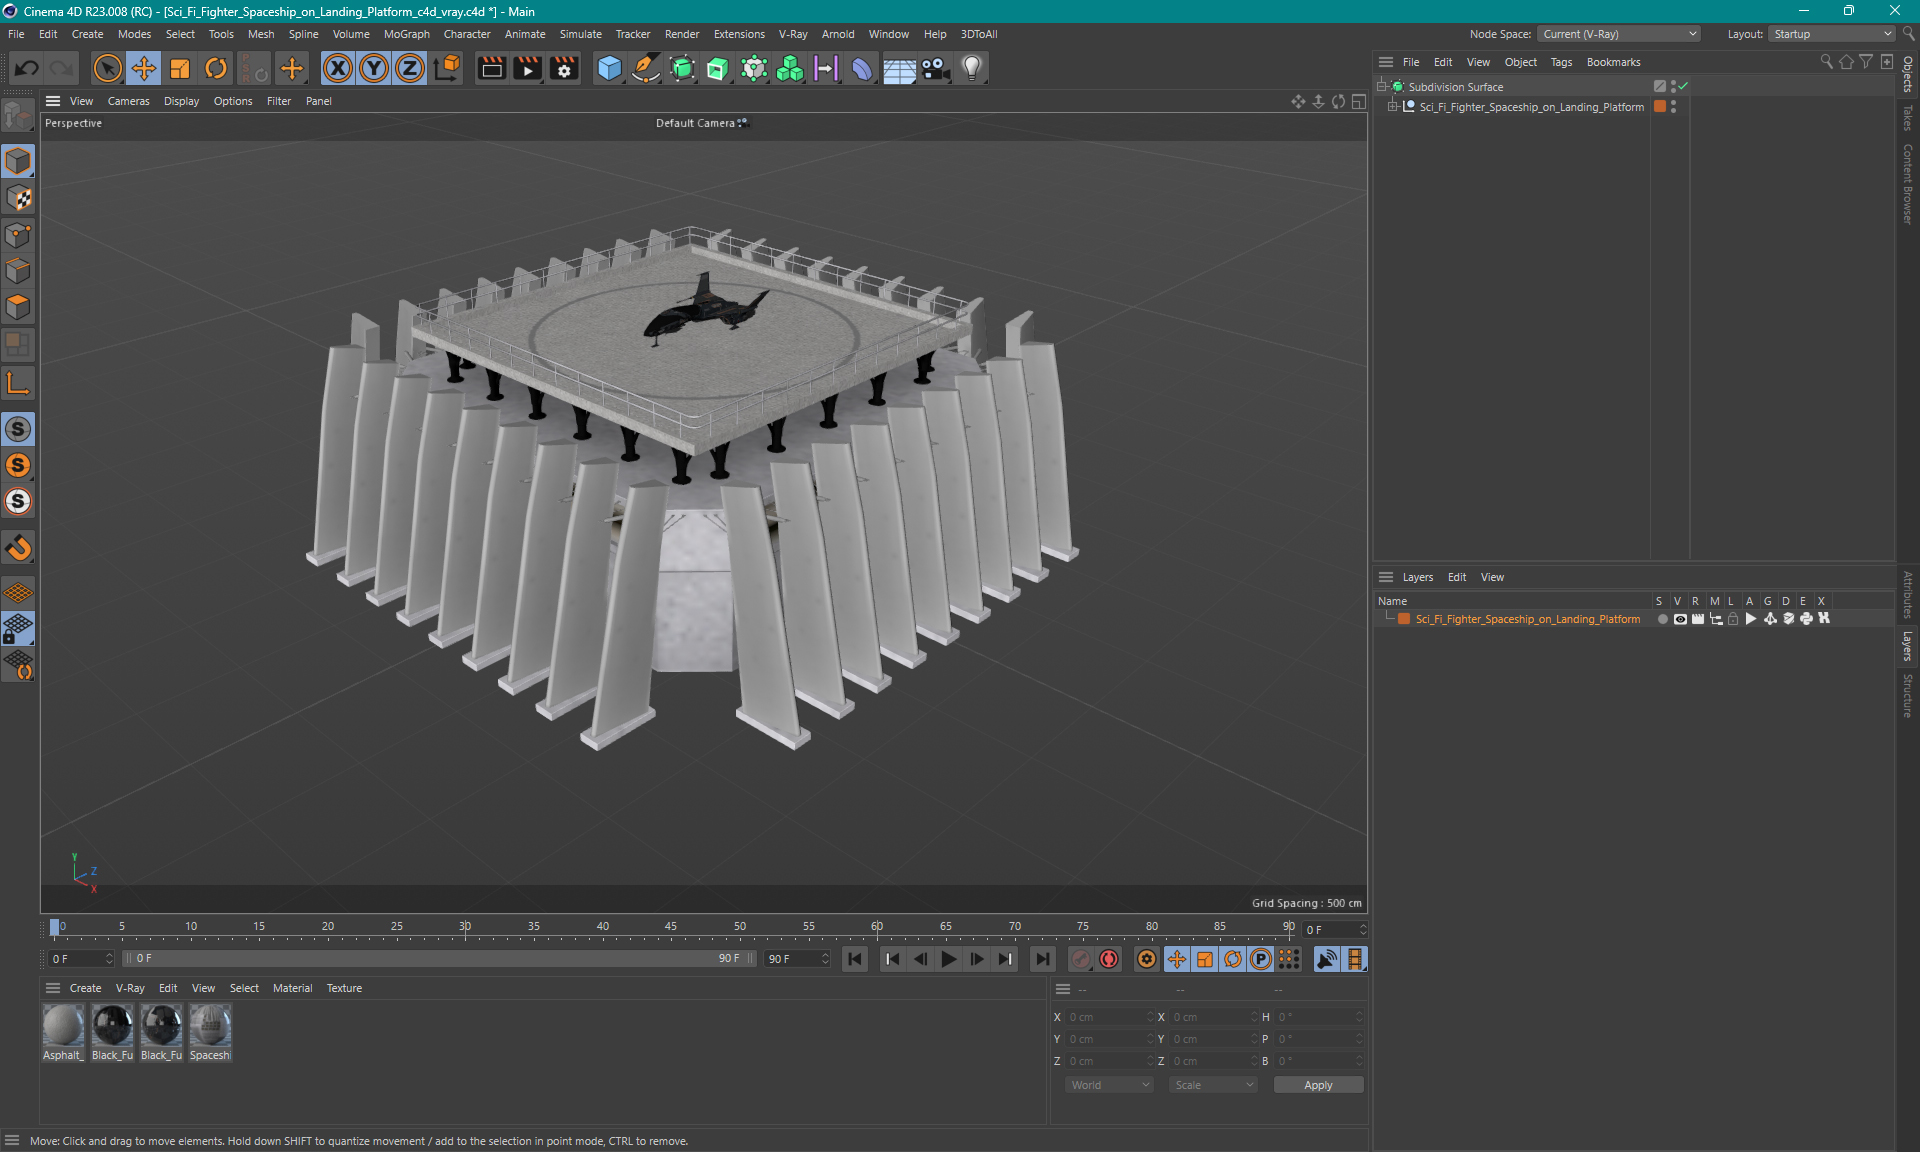Add a Cube primitive object

609,68
